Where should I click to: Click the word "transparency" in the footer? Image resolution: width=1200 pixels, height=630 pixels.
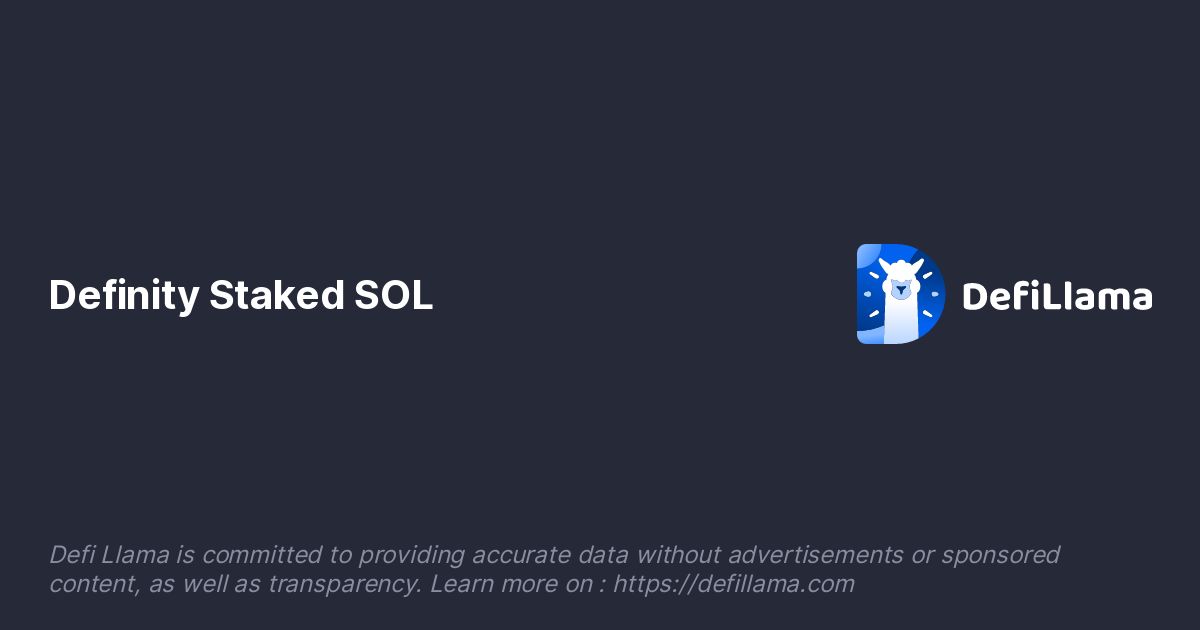[343, 584]
